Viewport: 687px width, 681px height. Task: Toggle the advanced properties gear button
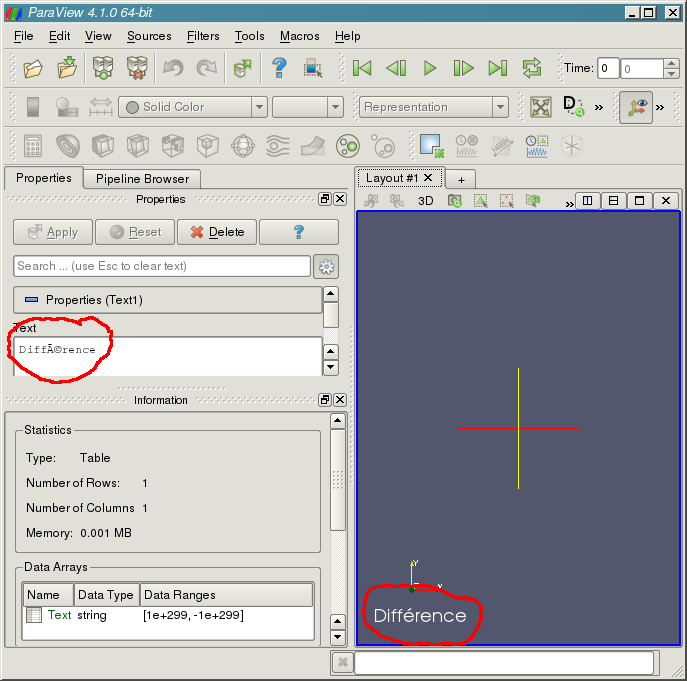[x=326, y=266]
